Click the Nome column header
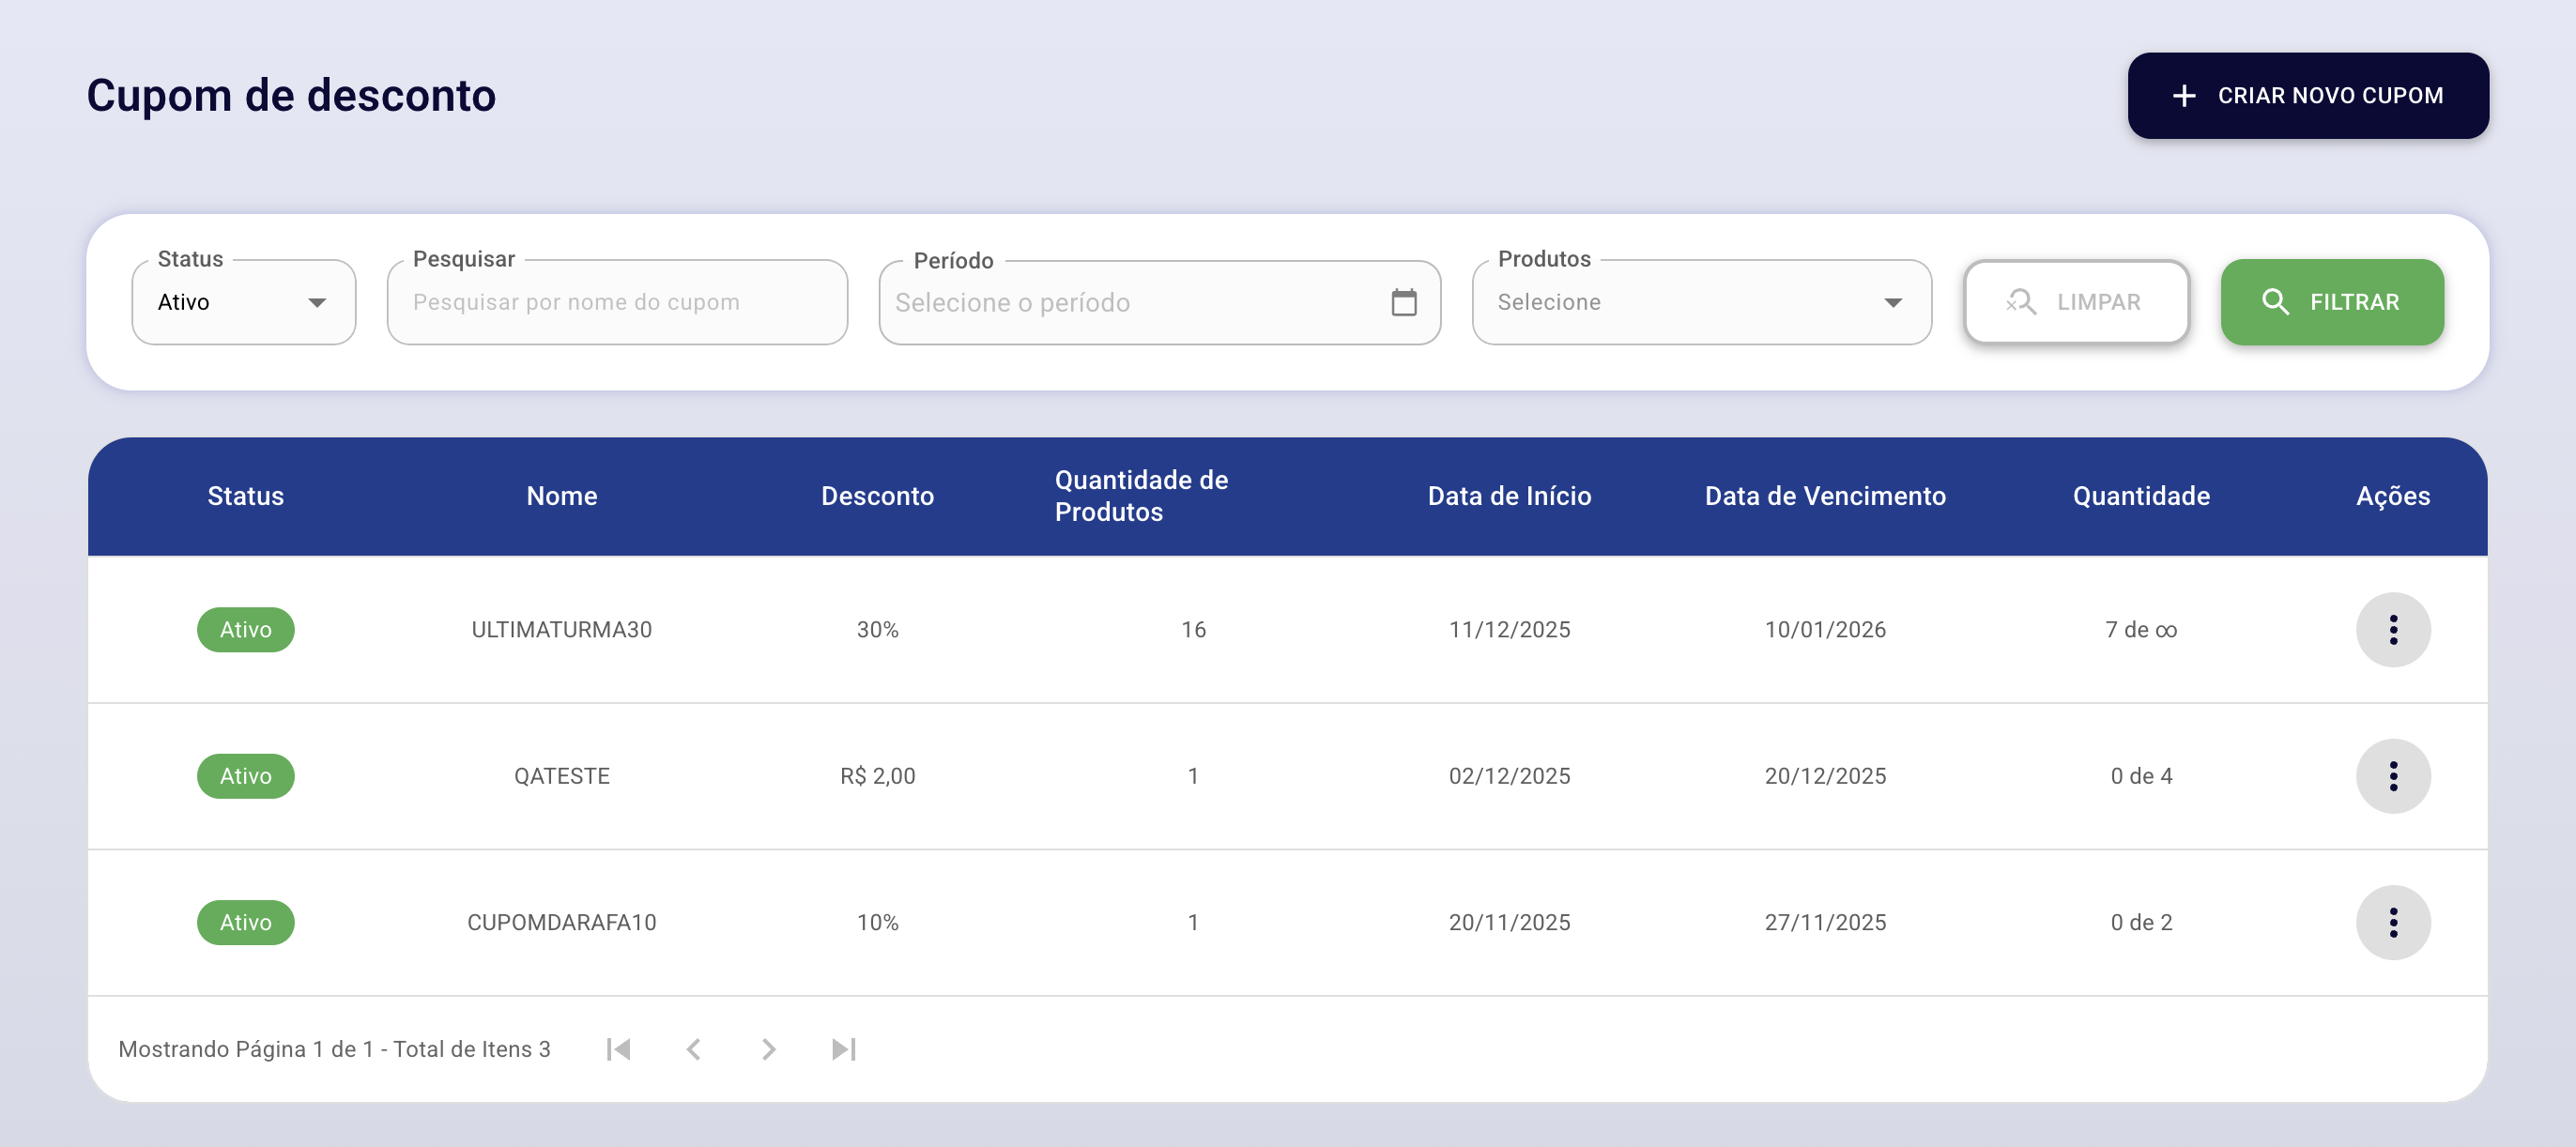Viewport: 2576px width, 1147px height. 562,496
